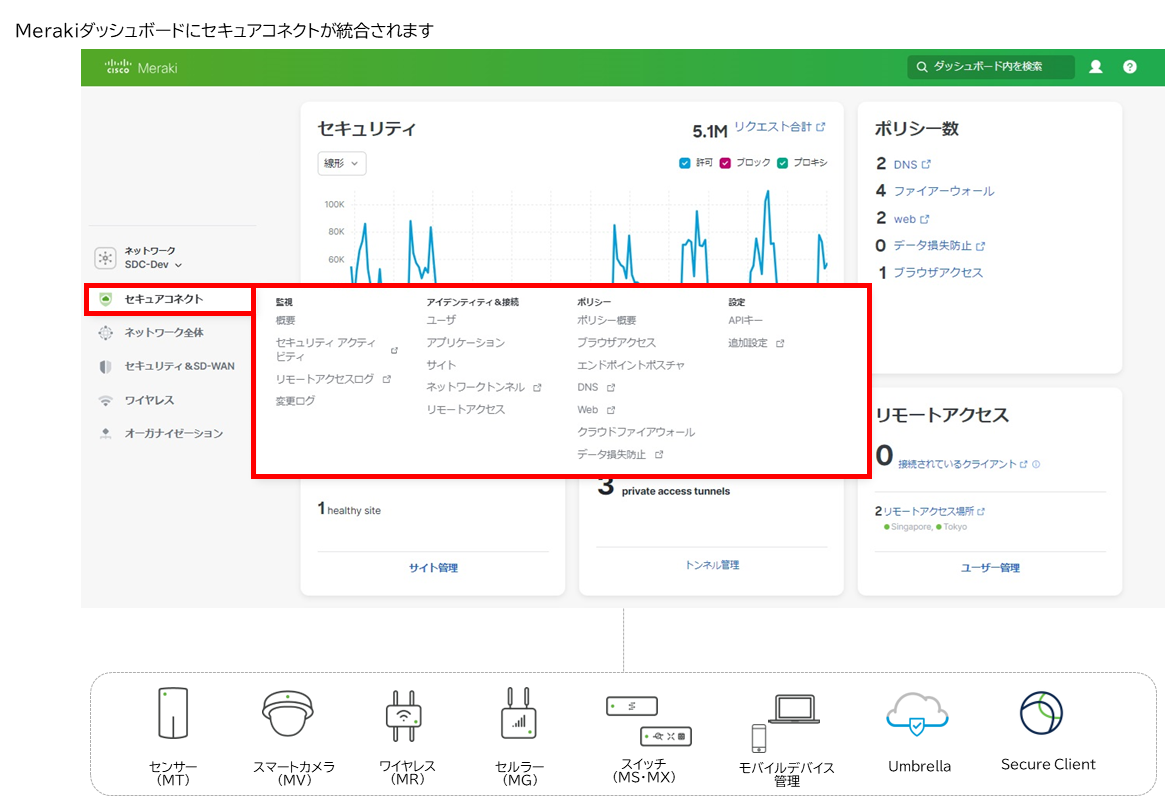The width and height of the screenshot is (1165, 807).
Task: Click ファイアーウォール link in ポリシー数
Action: point(944,191)
